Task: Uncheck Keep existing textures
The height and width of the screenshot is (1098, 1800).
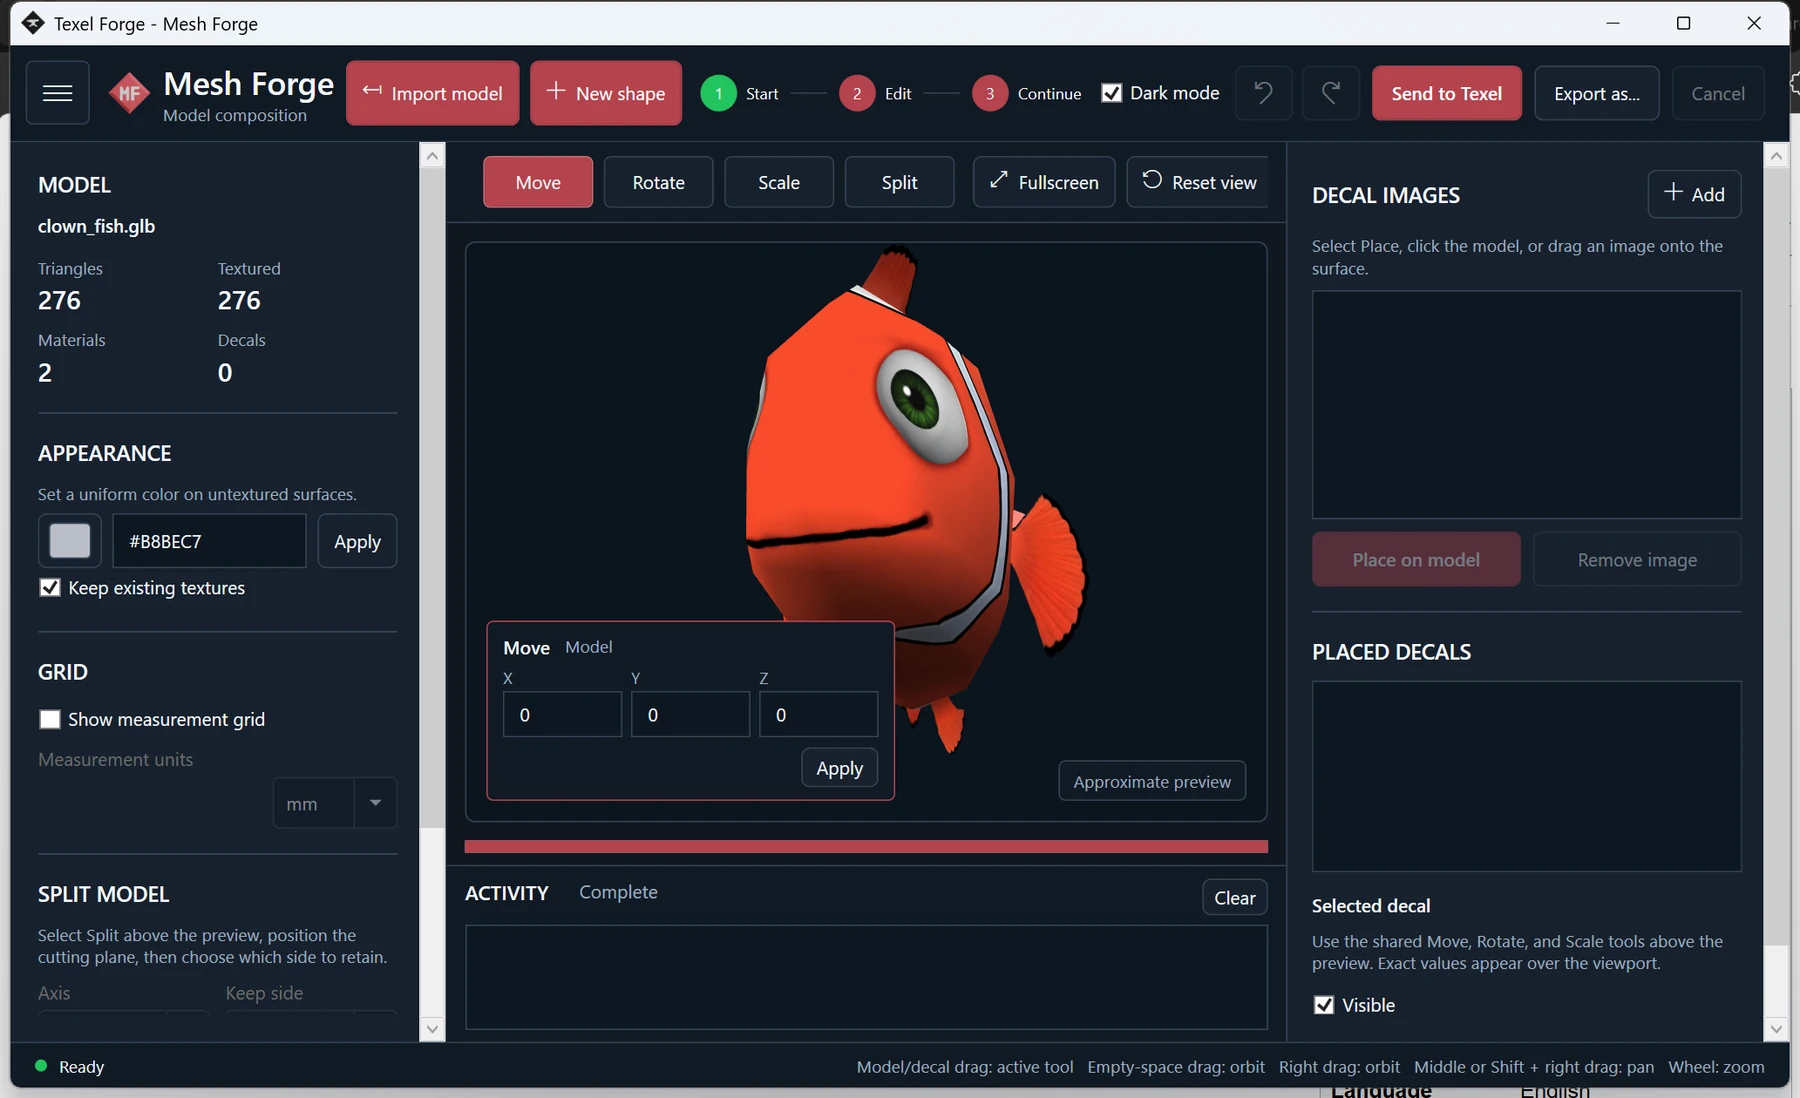Action: [50, 588]
